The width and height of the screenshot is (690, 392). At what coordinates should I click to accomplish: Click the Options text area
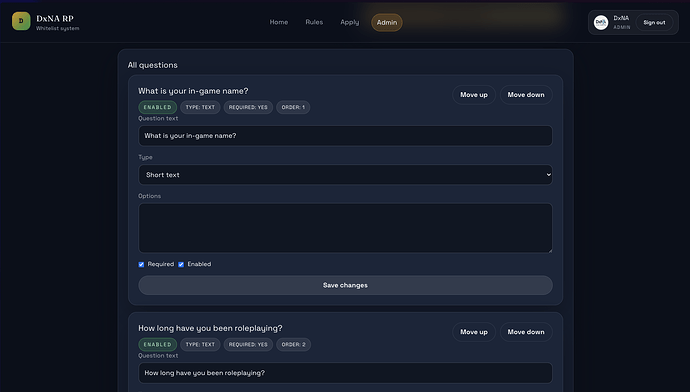[345, 228]
